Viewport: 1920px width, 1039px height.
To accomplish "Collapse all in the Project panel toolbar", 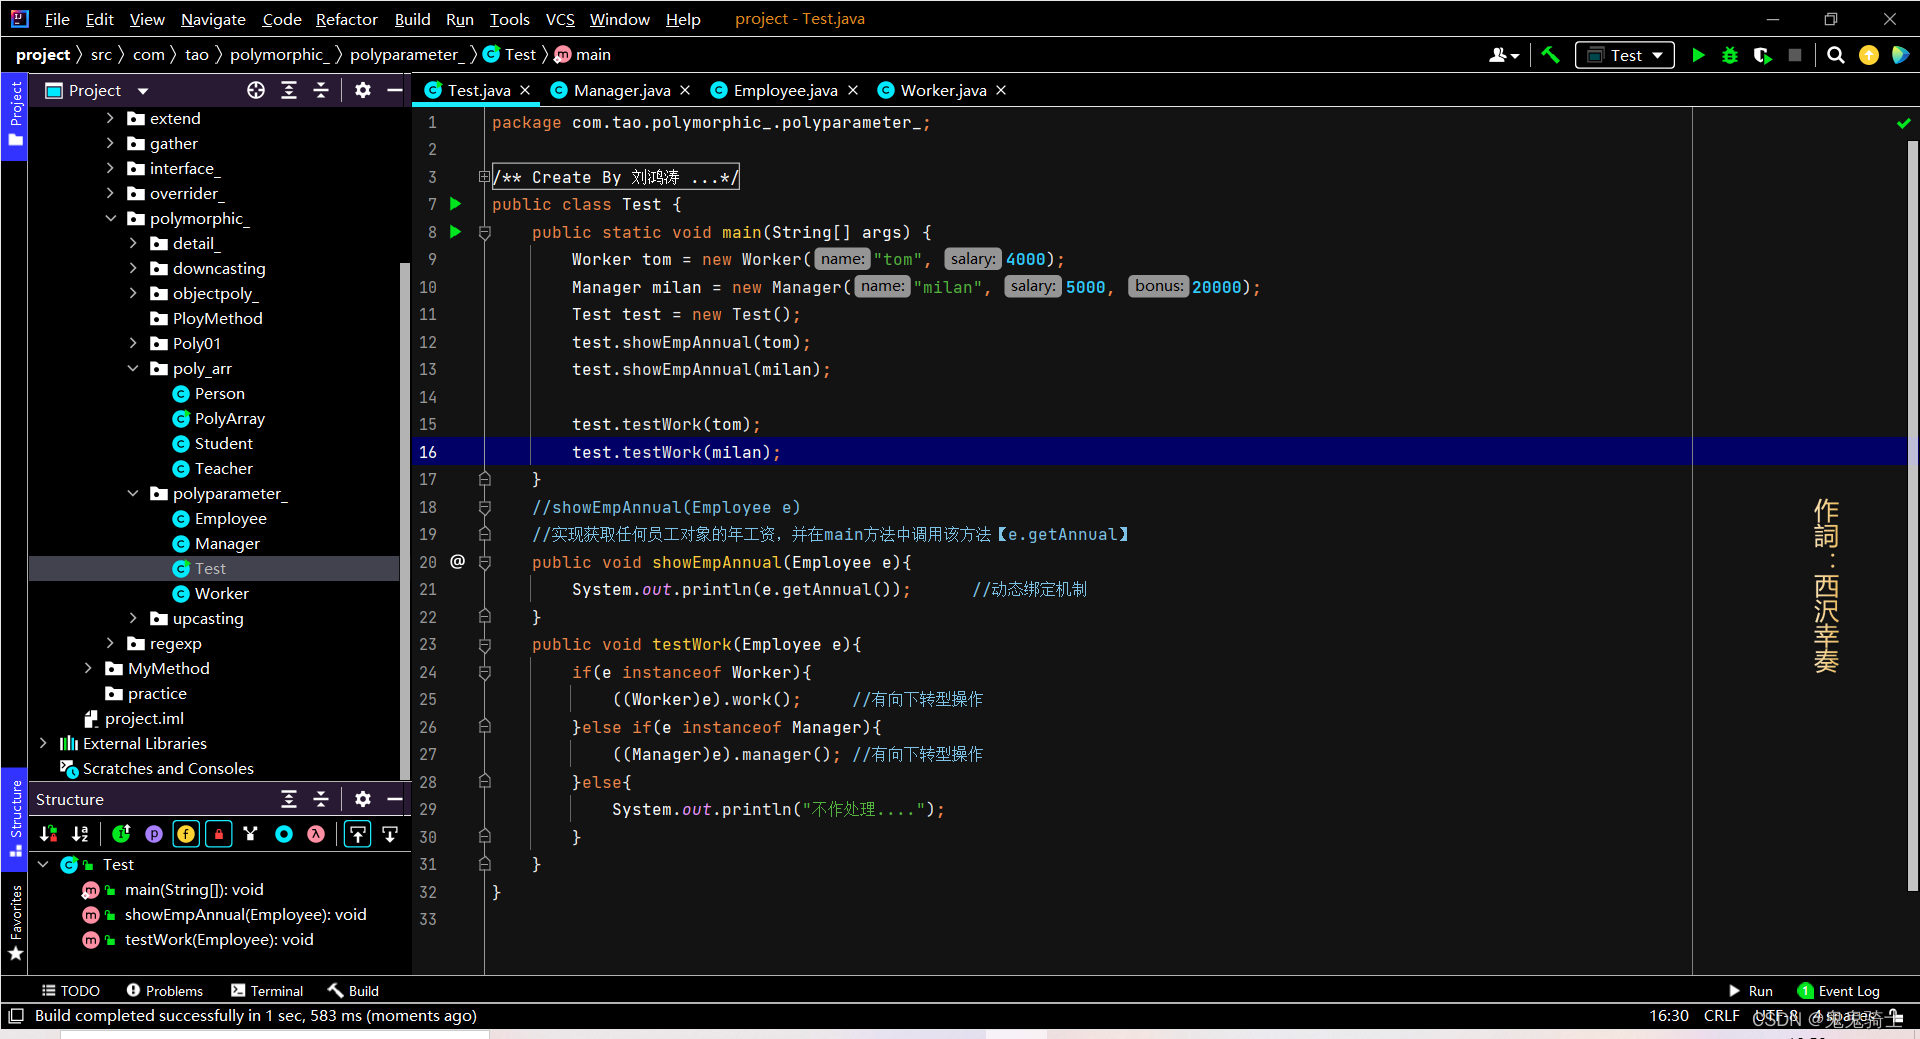I will click(x=321, y=90).
